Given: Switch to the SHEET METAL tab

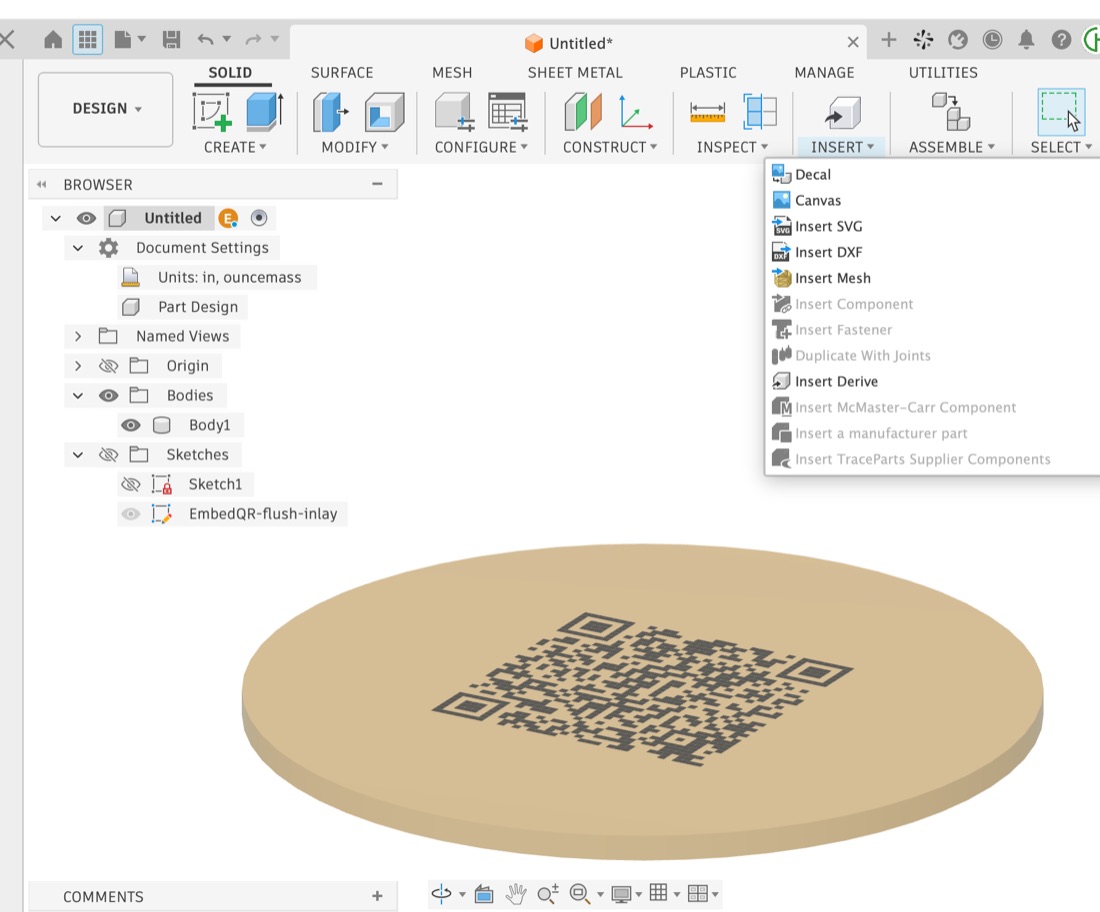Looking at the screenshot, I should tap(575, 72).
